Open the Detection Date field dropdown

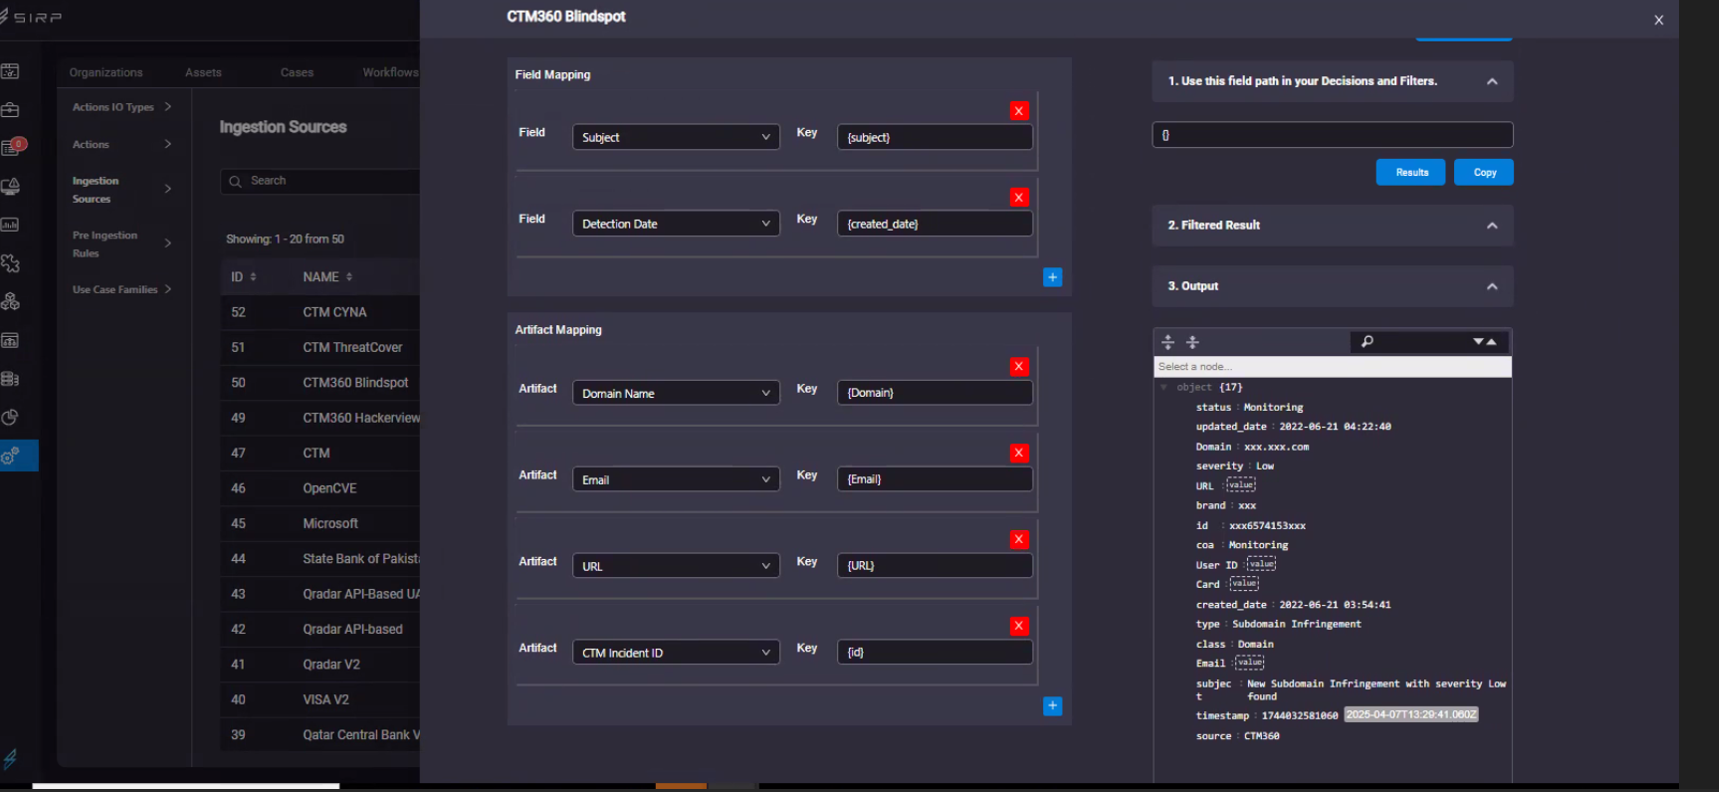coord(676,224)
